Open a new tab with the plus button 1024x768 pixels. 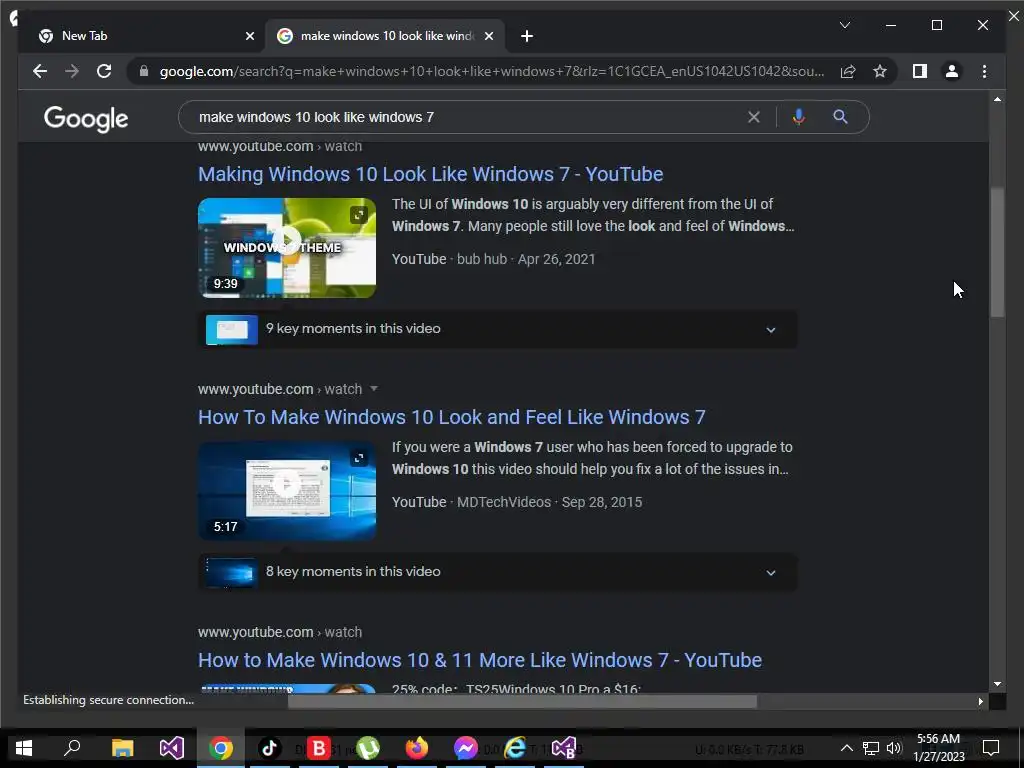(x=527, y=36)
